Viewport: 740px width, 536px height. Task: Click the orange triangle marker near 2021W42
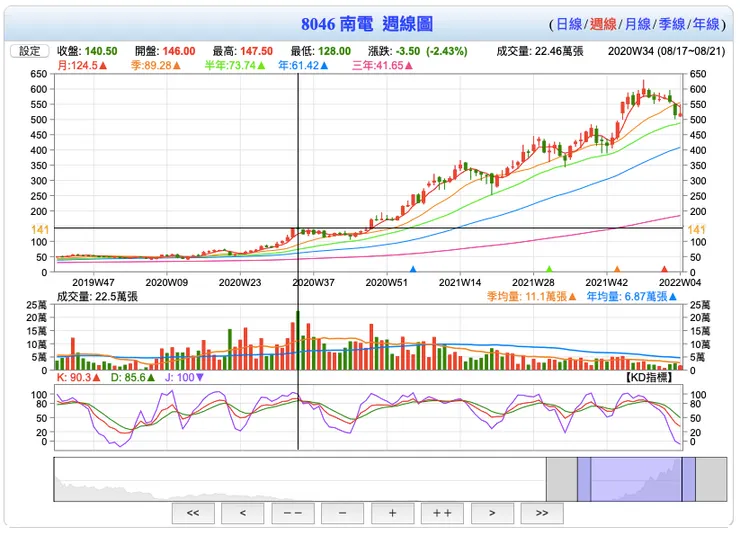point(617,269)
